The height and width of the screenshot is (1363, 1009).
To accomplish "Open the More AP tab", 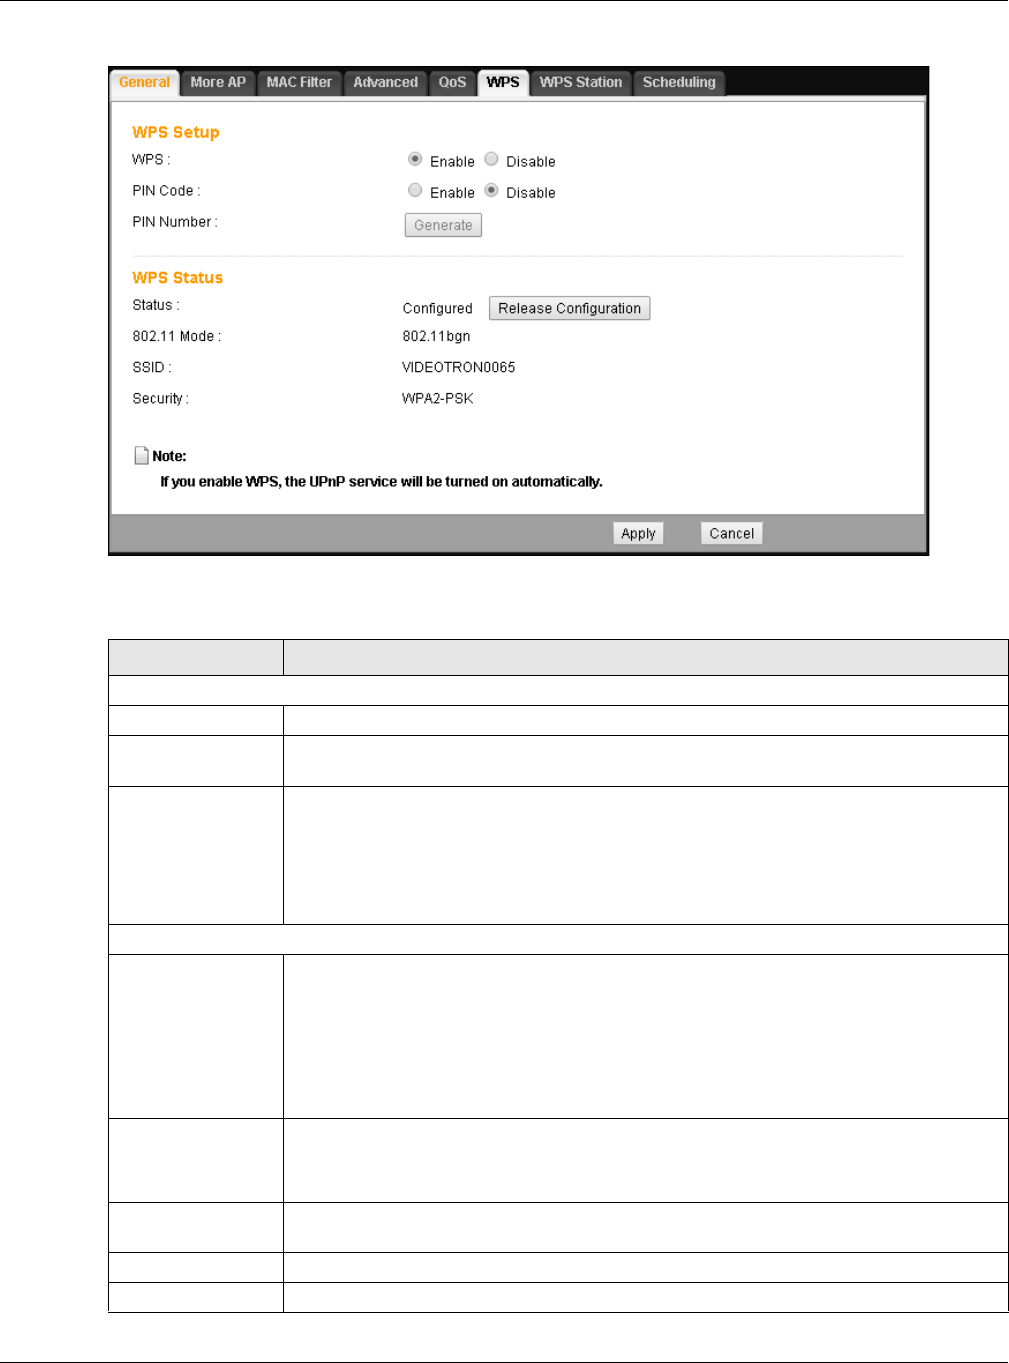I will click(x=218, y=83).
